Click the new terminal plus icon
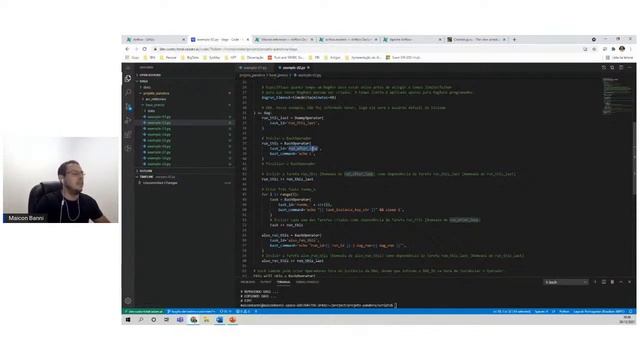The height and width of the screenshot is (360, 640). click(595, 282)
